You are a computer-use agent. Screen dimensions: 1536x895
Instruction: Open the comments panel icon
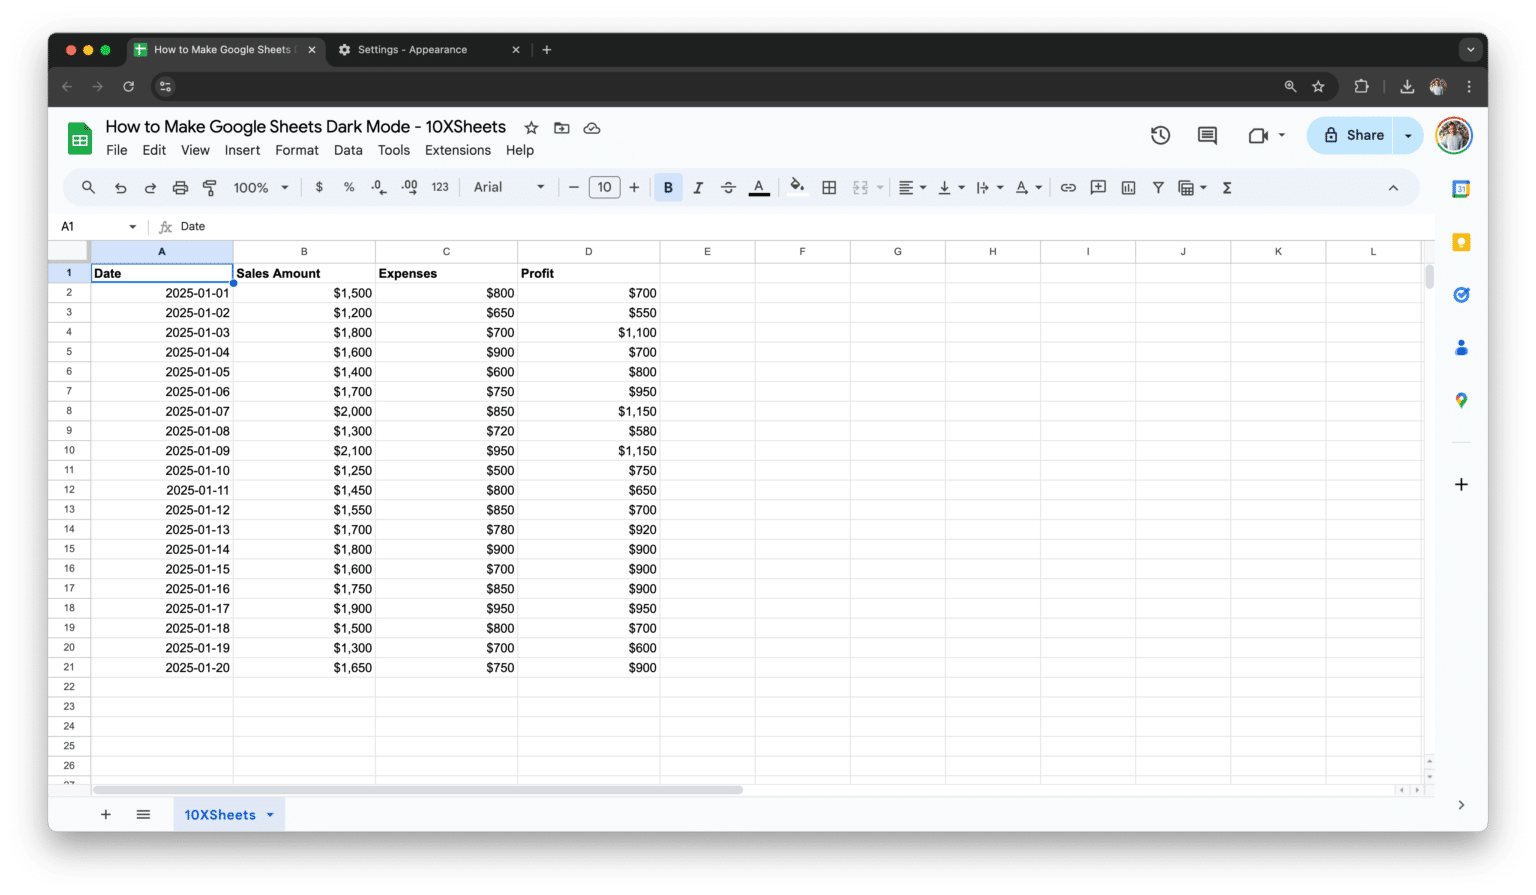1207,135
